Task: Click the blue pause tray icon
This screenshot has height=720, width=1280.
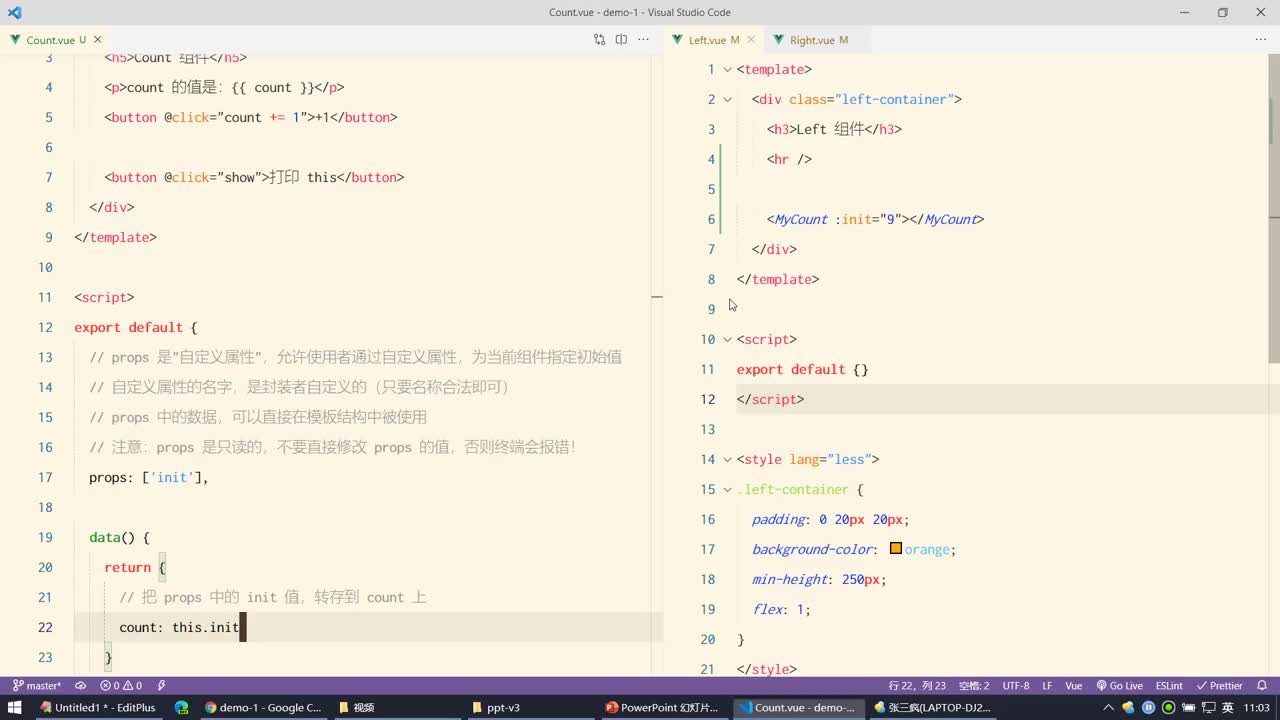Action: [x=1148, y=707]
